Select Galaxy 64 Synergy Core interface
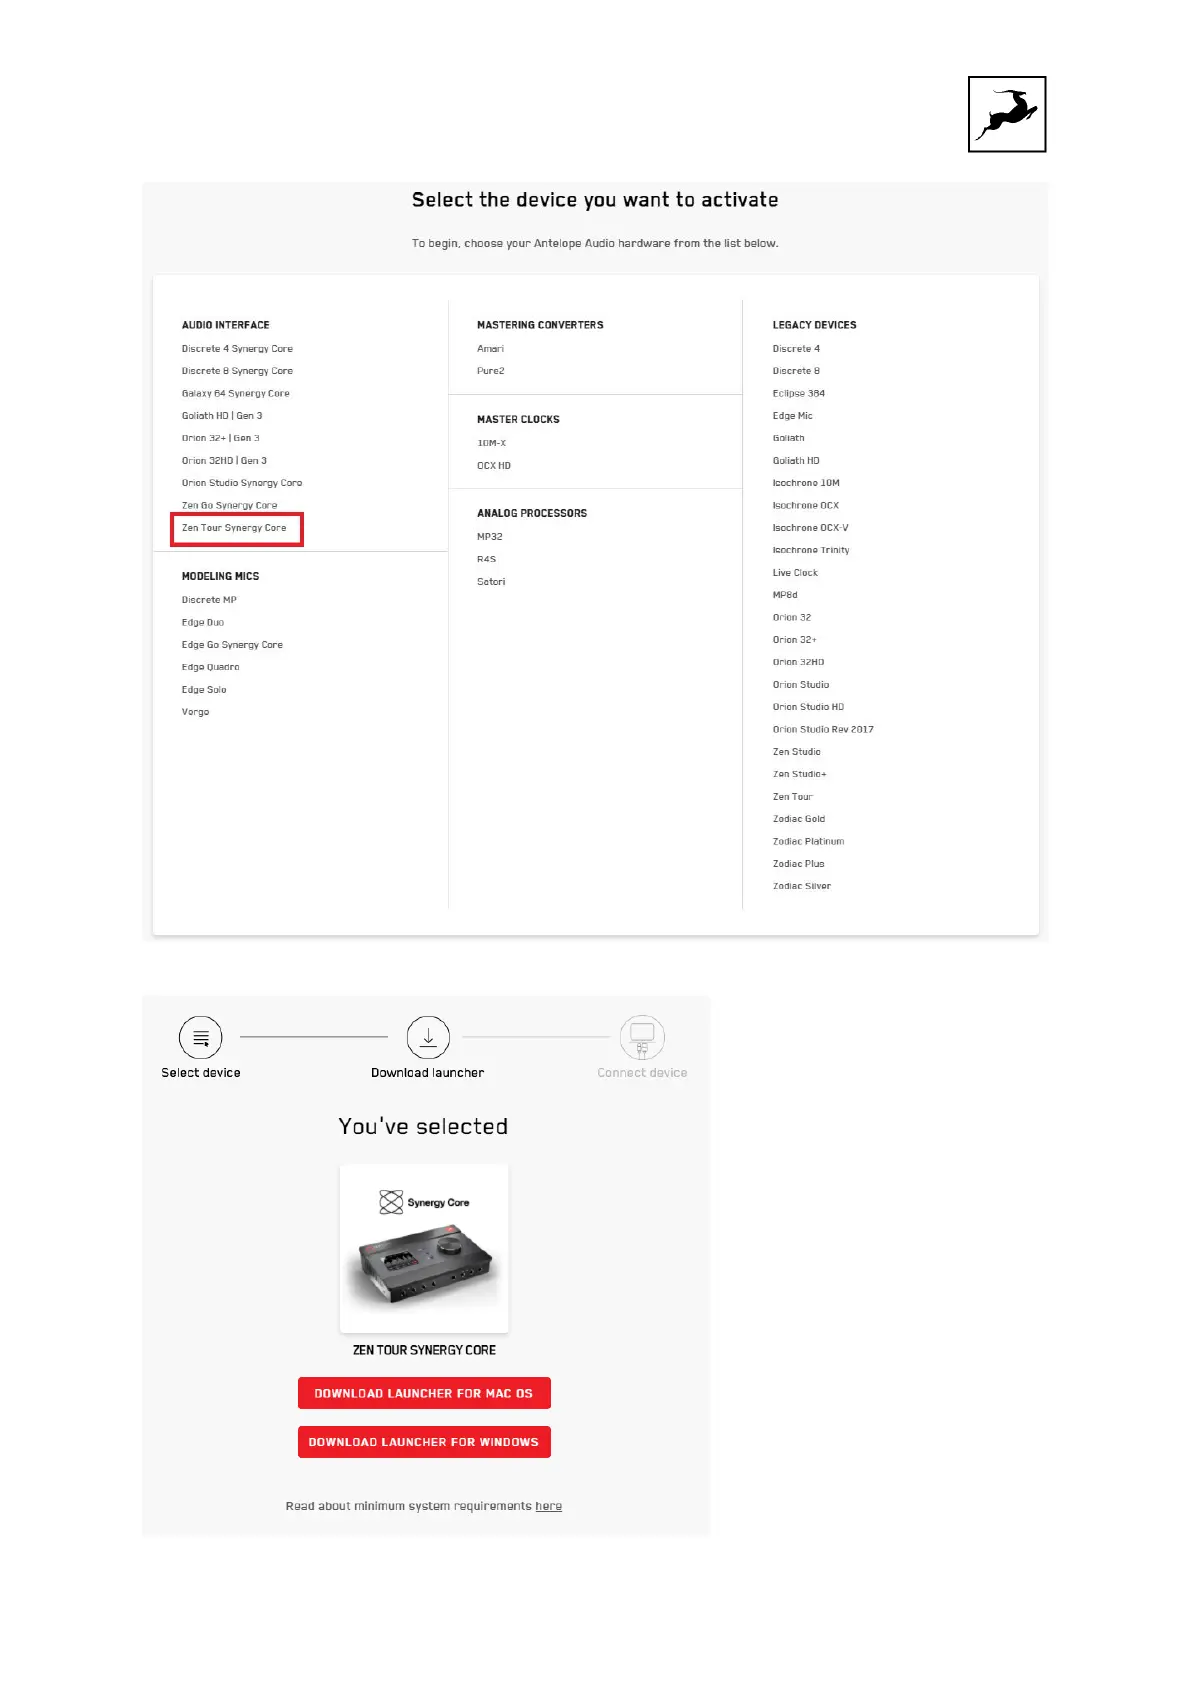The height and width of the screenshot is (1684, 1191). coord(235,394)
